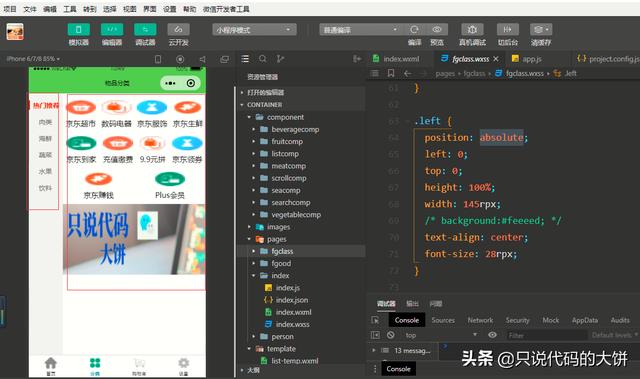Click the back arrow in editor bar
This screenshot has height=379, width=640.
coord(407,73)
